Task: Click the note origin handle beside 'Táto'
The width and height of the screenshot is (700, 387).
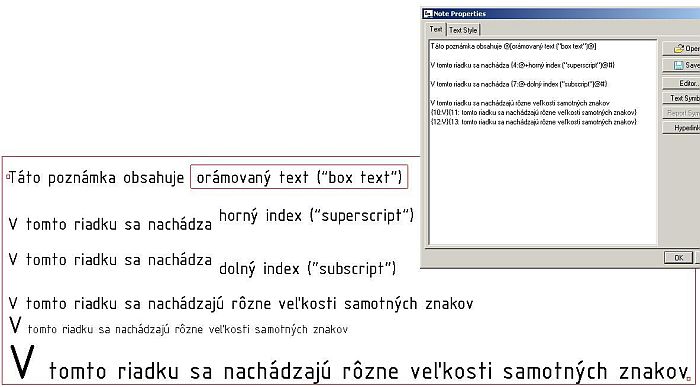Action: 8,177
